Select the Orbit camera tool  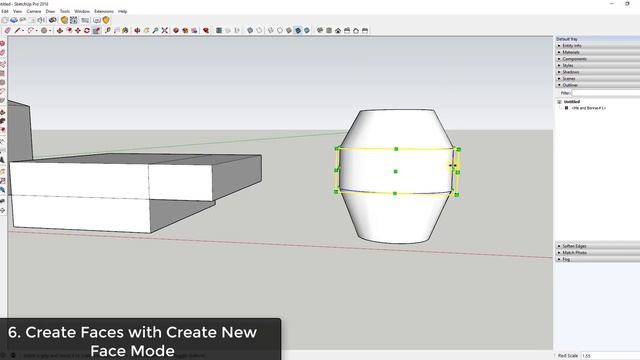[x=137, y=31]
